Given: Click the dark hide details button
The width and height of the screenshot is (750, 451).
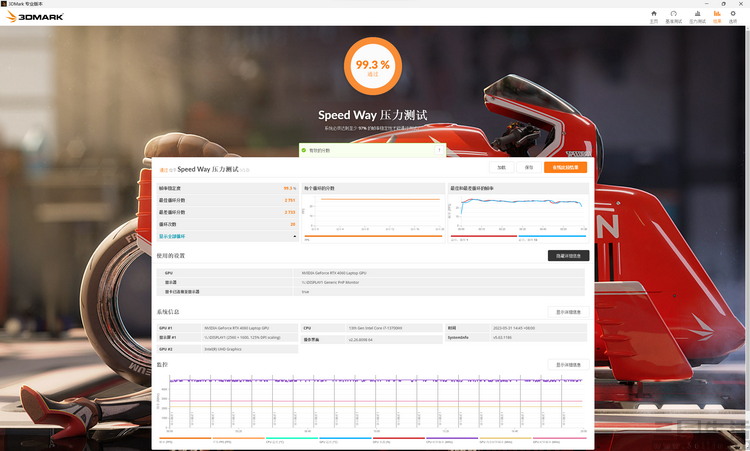Looking at the screenshot, I should (x=568, y=256).
